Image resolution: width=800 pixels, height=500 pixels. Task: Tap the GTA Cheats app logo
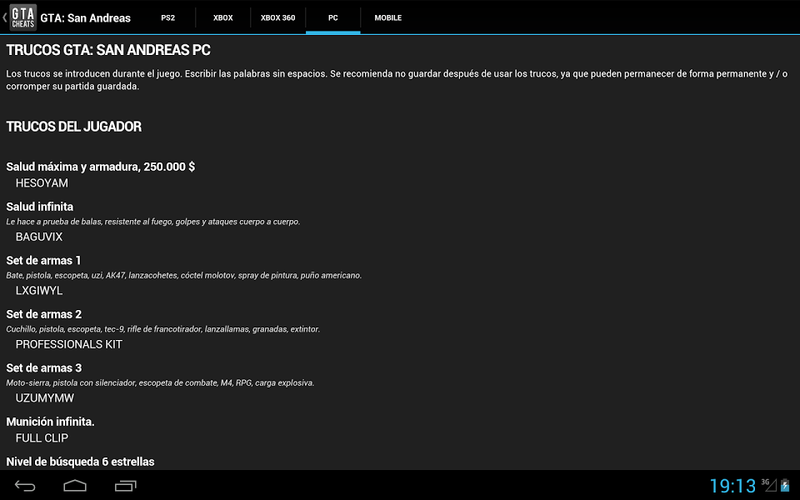click(23, 18)
